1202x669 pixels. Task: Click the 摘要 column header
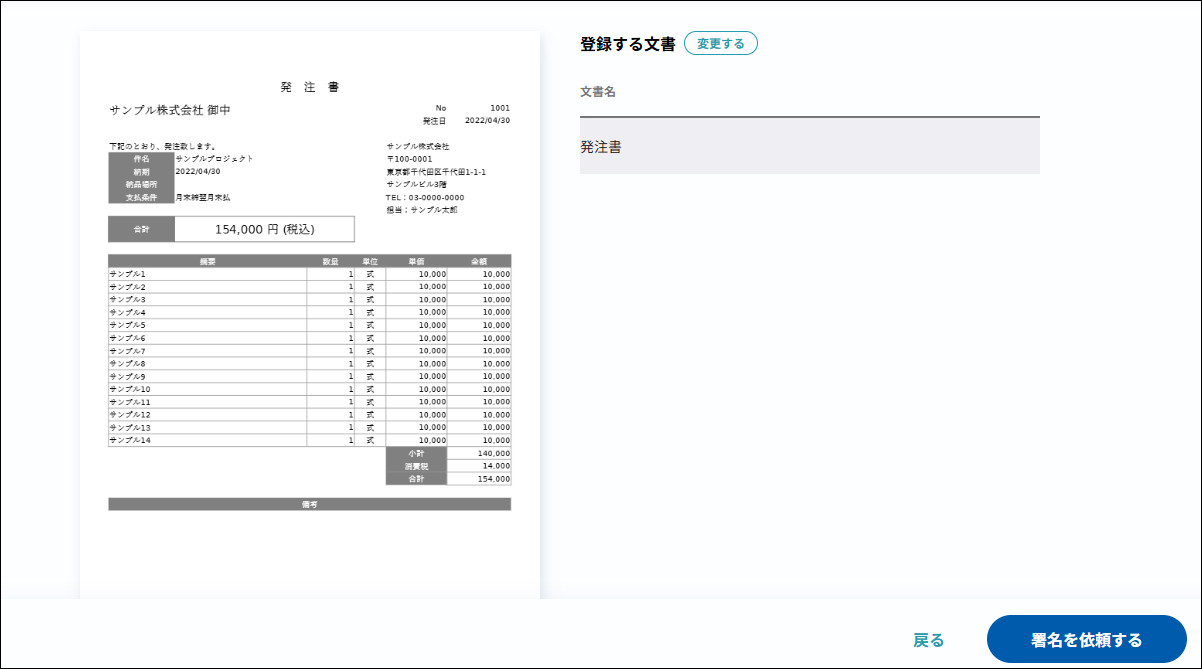pos(207,261)
